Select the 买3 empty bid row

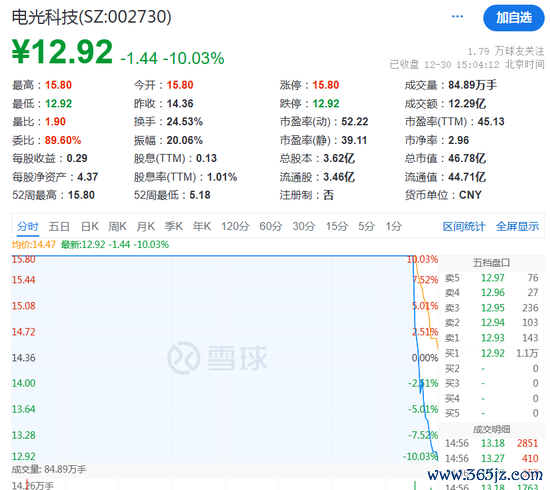pos(491,383)
